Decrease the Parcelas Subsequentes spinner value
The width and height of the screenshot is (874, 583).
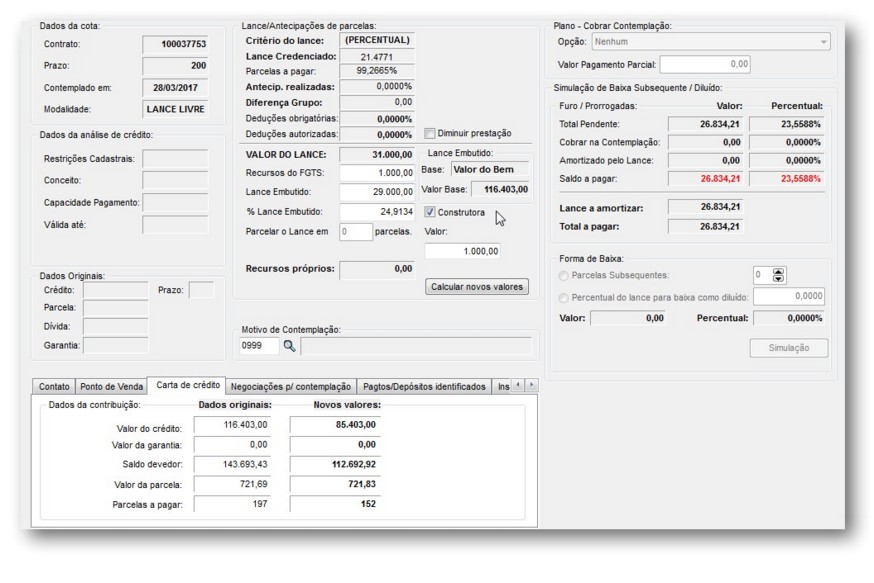(x=778, y=278)
